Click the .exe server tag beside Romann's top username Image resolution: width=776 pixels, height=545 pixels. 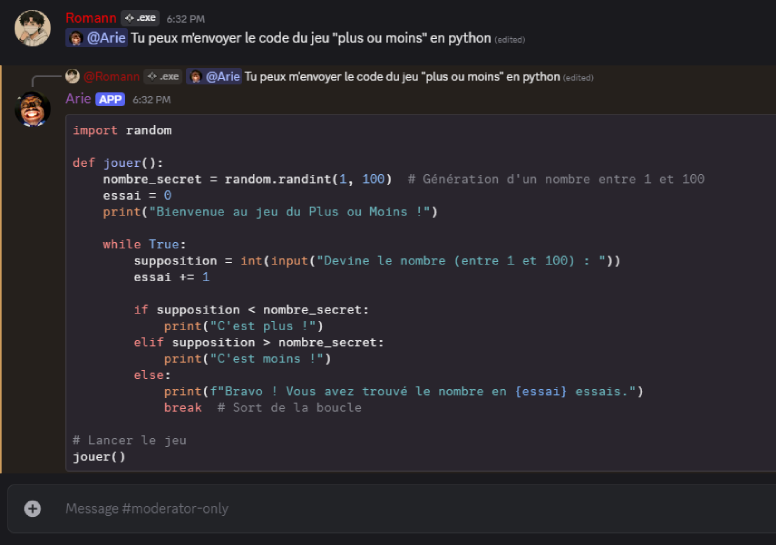(x=140, y=18)
